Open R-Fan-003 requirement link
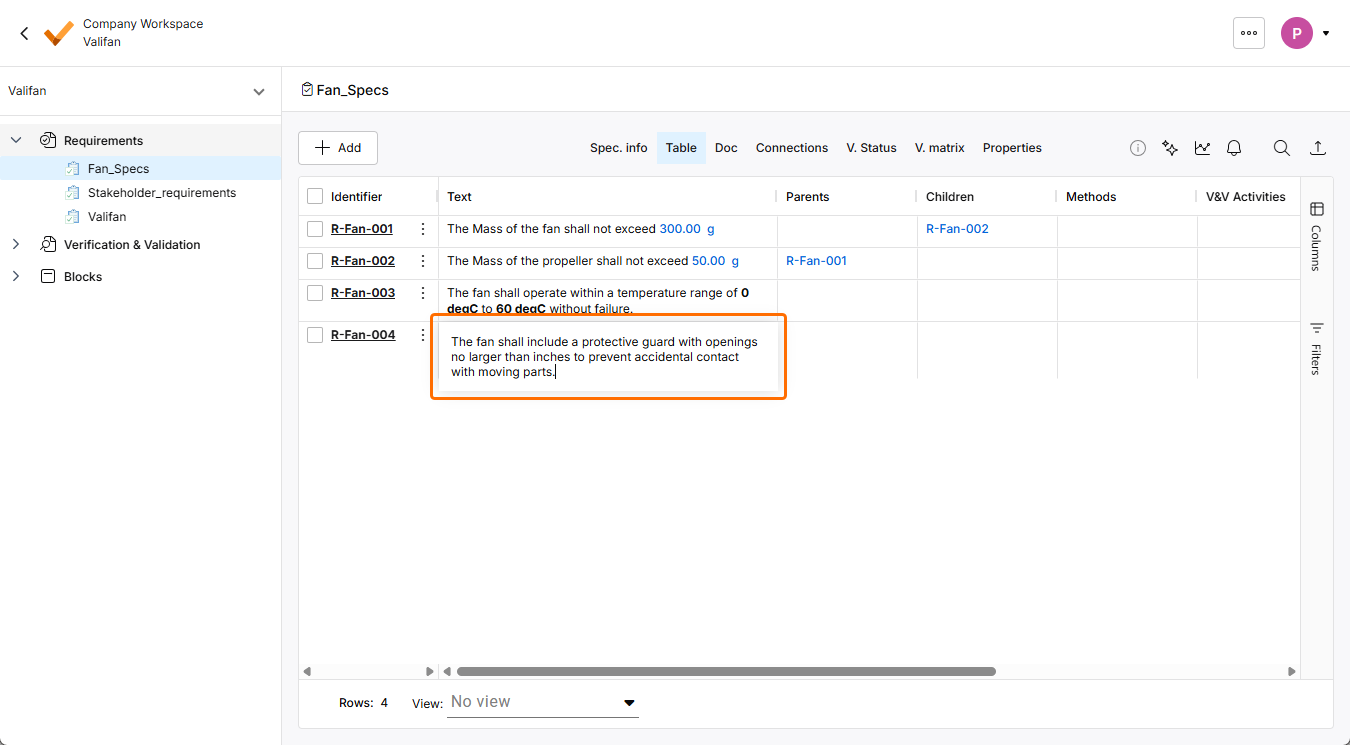Screen dimensions: 1350x745 (363, 293)
